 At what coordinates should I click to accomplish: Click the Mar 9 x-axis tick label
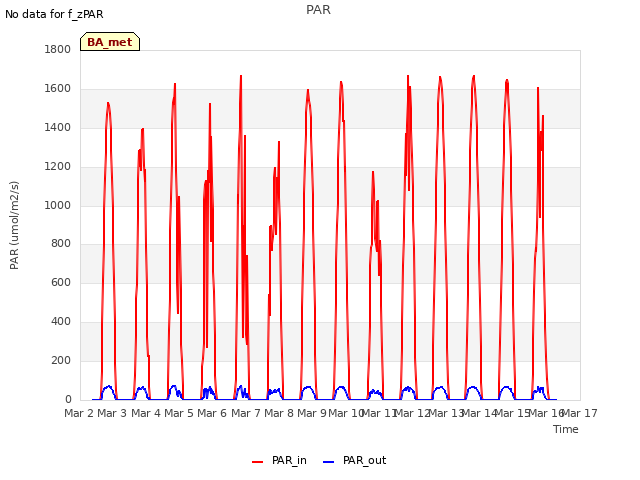pos(312,413)
